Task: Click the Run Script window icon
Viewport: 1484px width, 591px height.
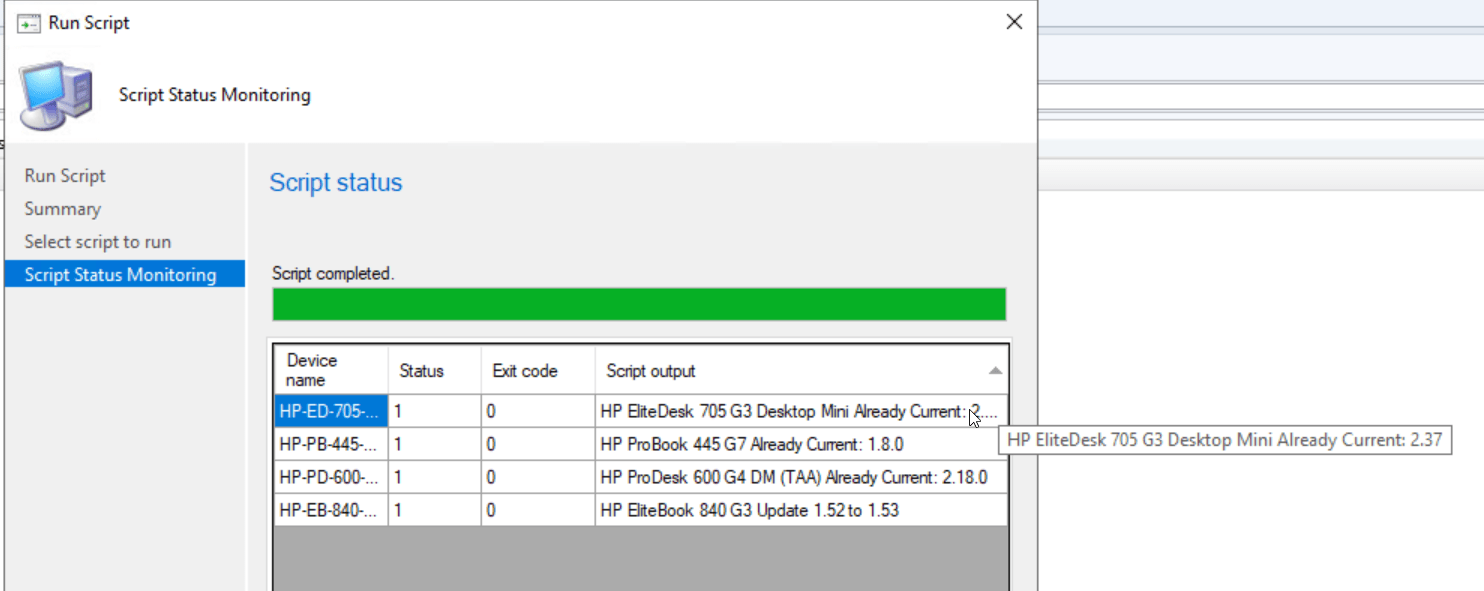Action: click(27, 21)
